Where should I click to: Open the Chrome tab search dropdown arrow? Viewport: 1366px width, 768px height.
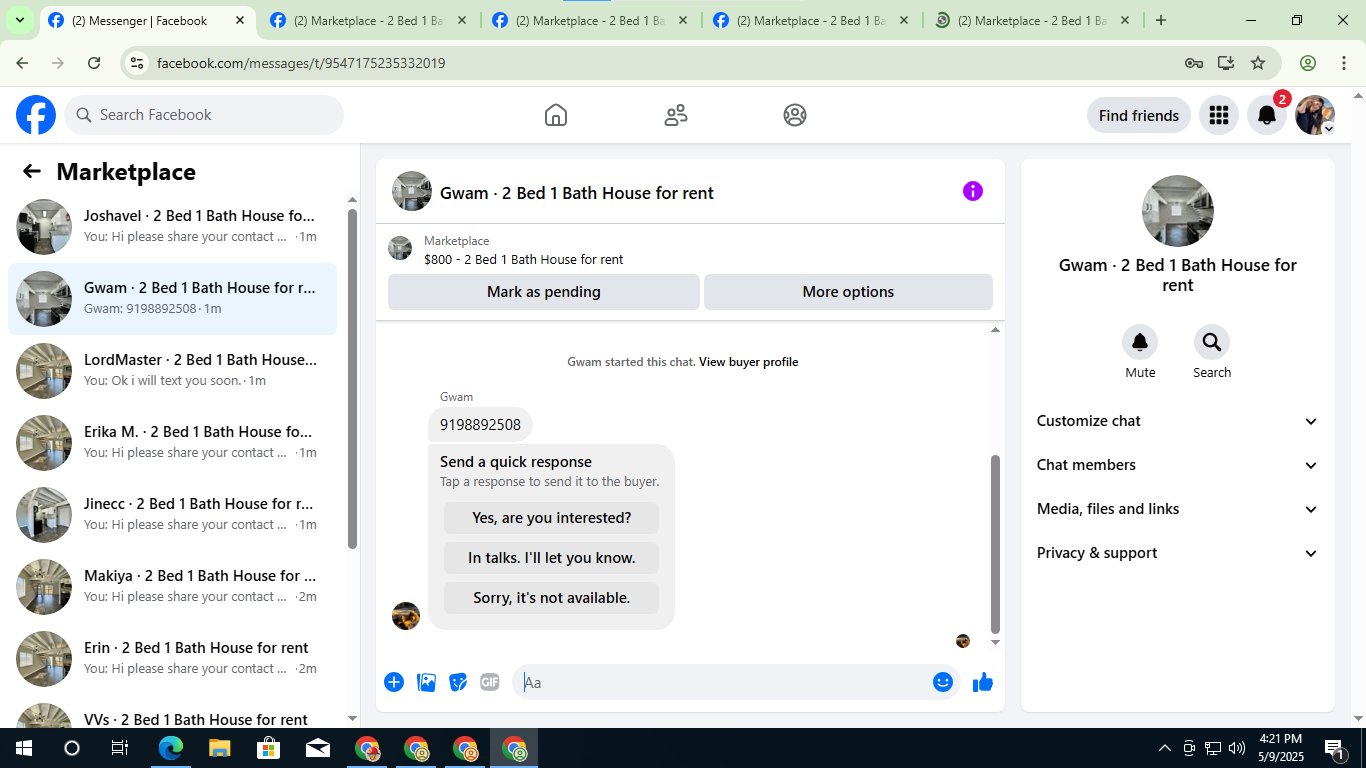coord(20,20)
